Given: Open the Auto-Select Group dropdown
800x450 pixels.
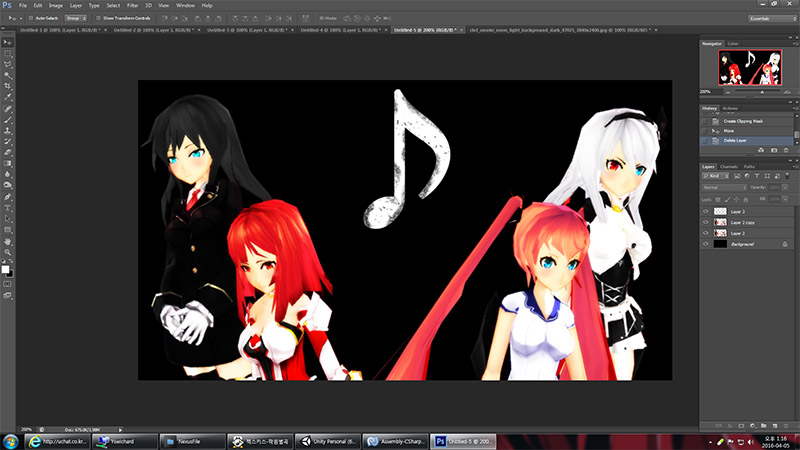Looking at the screenshot, I should [76, 18].
